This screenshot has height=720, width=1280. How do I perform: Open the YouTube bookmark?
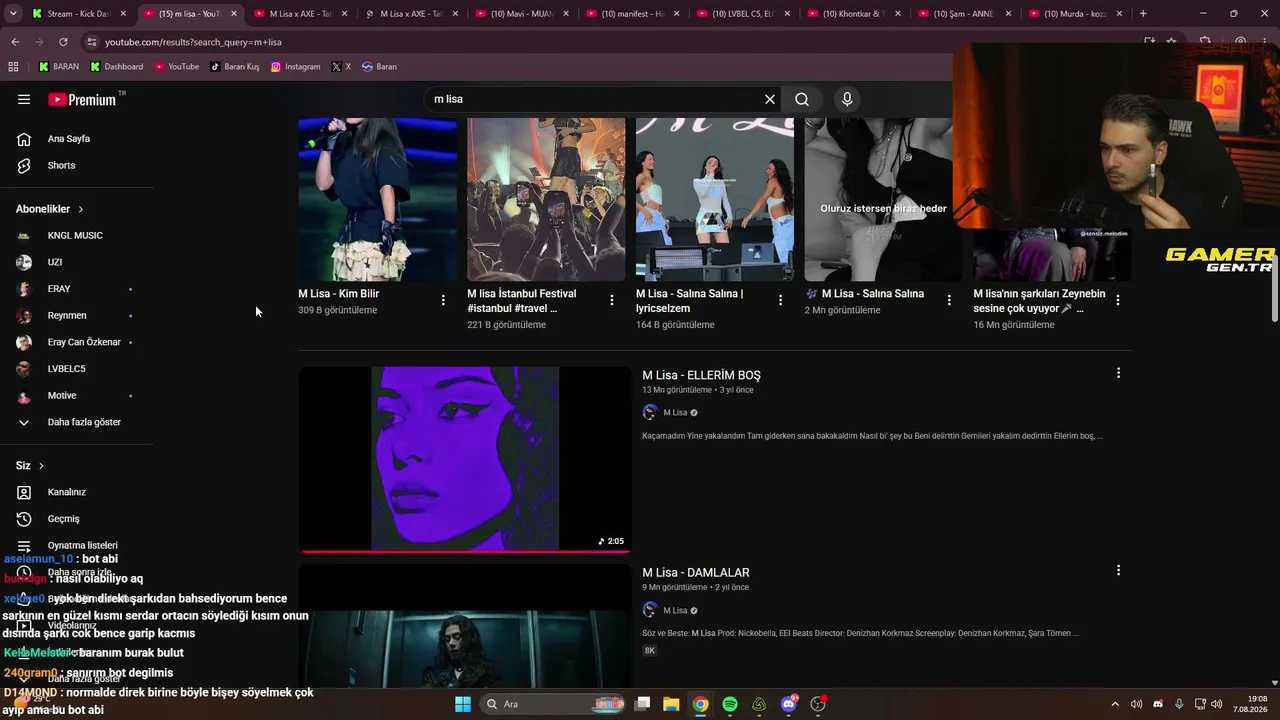pos(177,67)
